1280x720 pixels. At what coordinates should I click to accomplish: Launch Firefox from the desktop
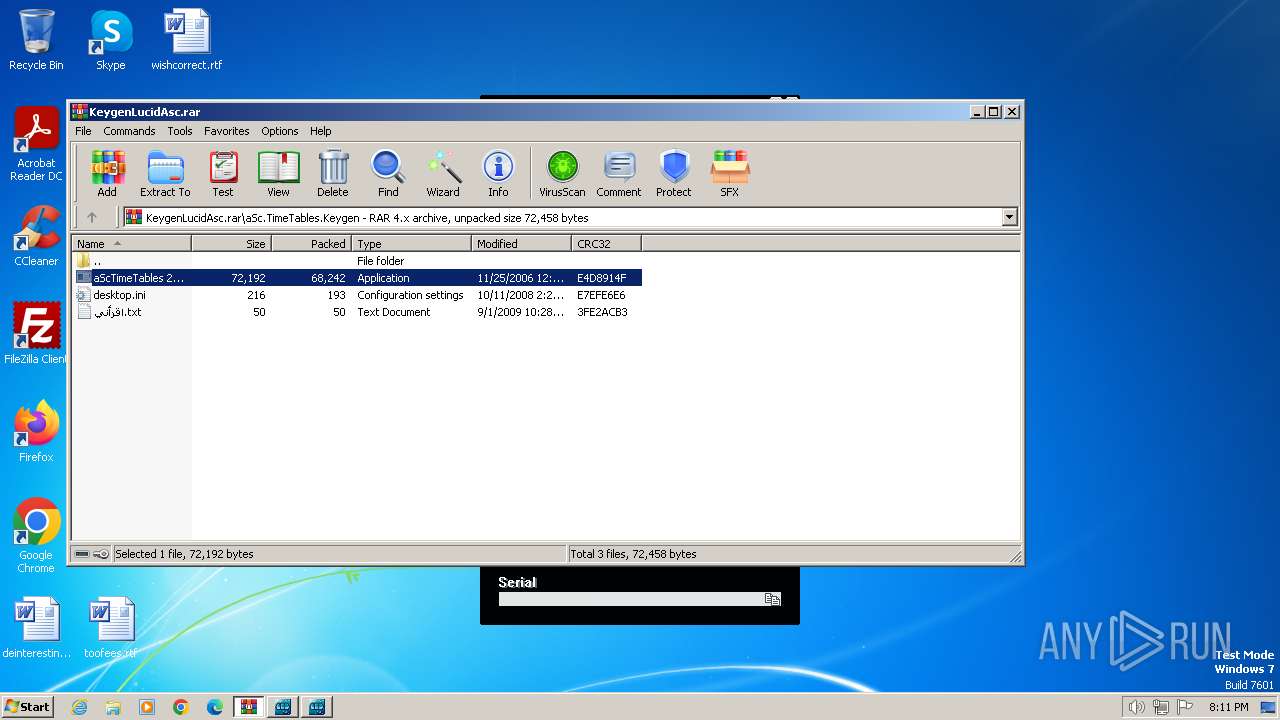36,431
